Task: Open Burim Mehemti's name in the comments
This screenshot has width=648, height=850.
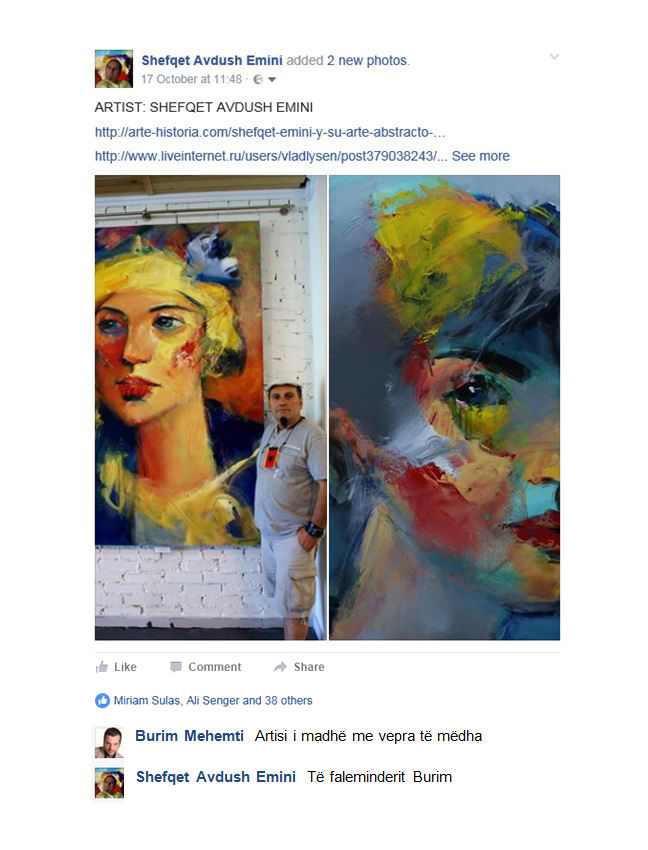Action: point(189,736)
